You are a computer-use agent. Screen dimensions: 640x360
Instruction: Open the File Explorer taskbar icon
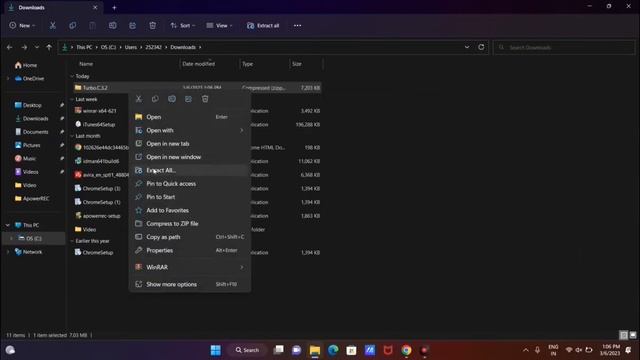pos(315,350)
